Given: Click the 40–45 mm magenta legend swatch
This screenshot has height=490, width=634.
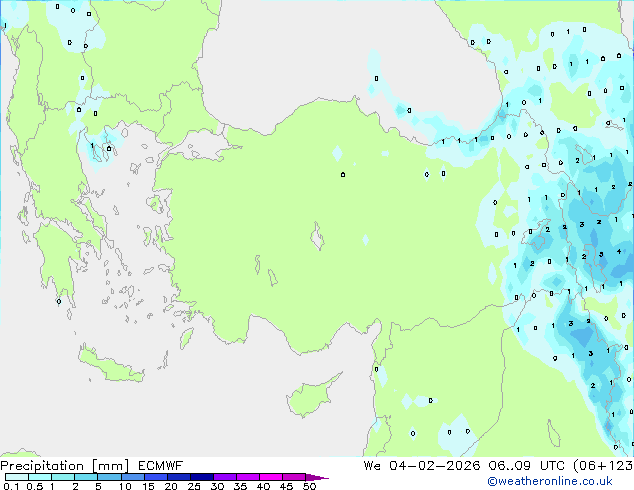Looking at the screenshot, I should 271,477.
